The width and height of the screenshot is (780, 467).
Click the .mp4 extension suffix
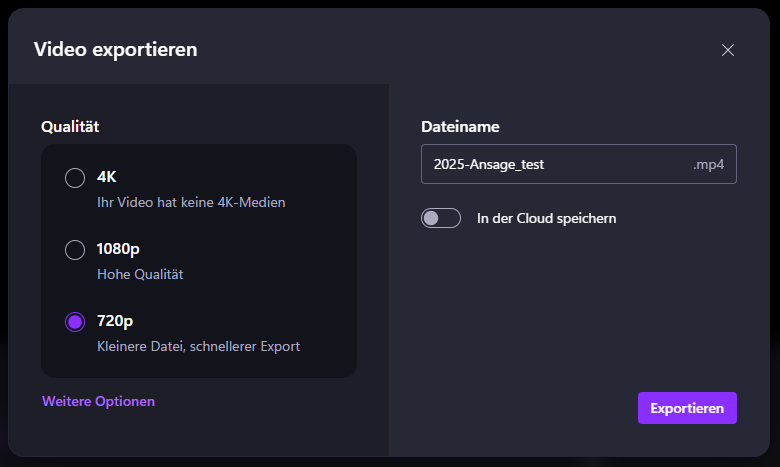pos(708,165)
